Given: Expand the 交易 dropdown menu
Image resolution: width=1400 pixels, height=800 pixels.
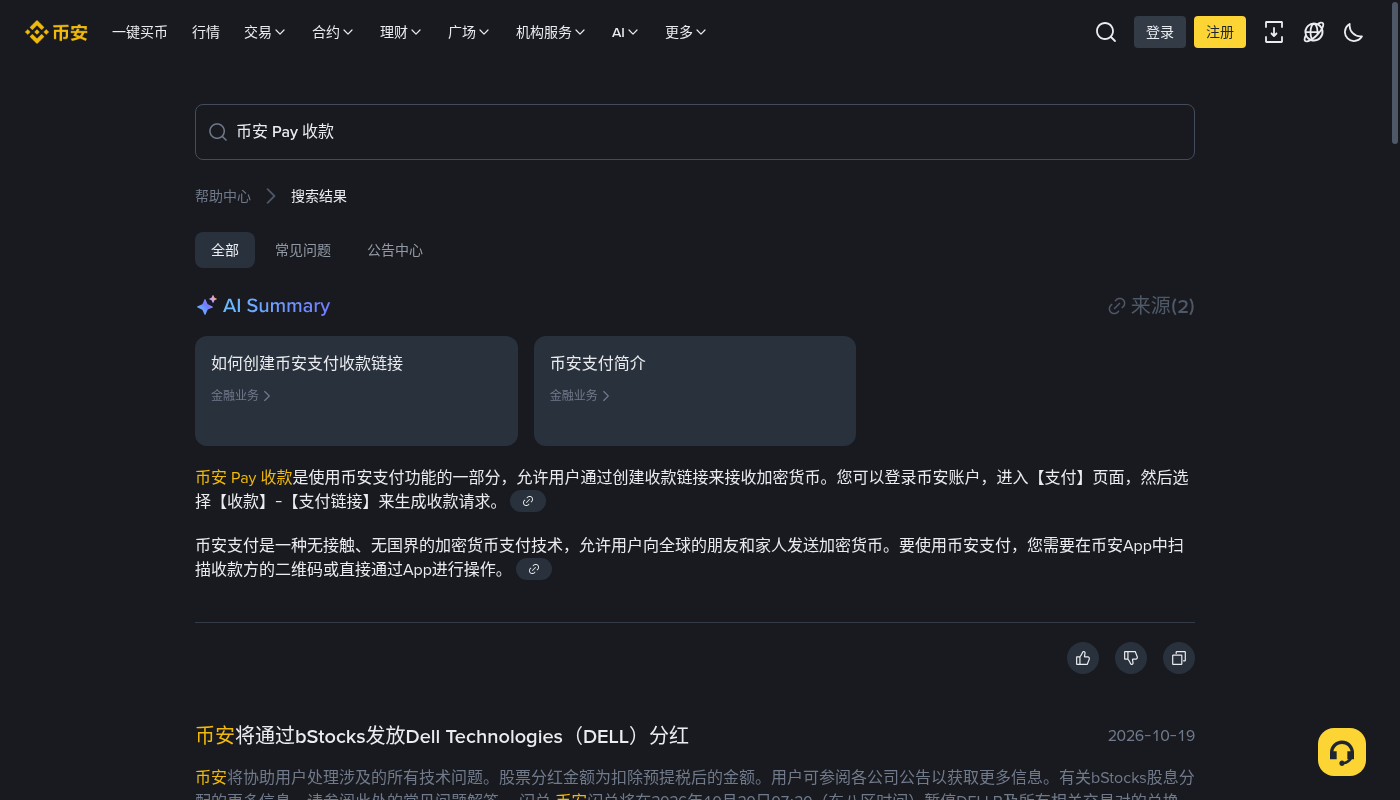Looking at the screenshot, I should (265, 32).
